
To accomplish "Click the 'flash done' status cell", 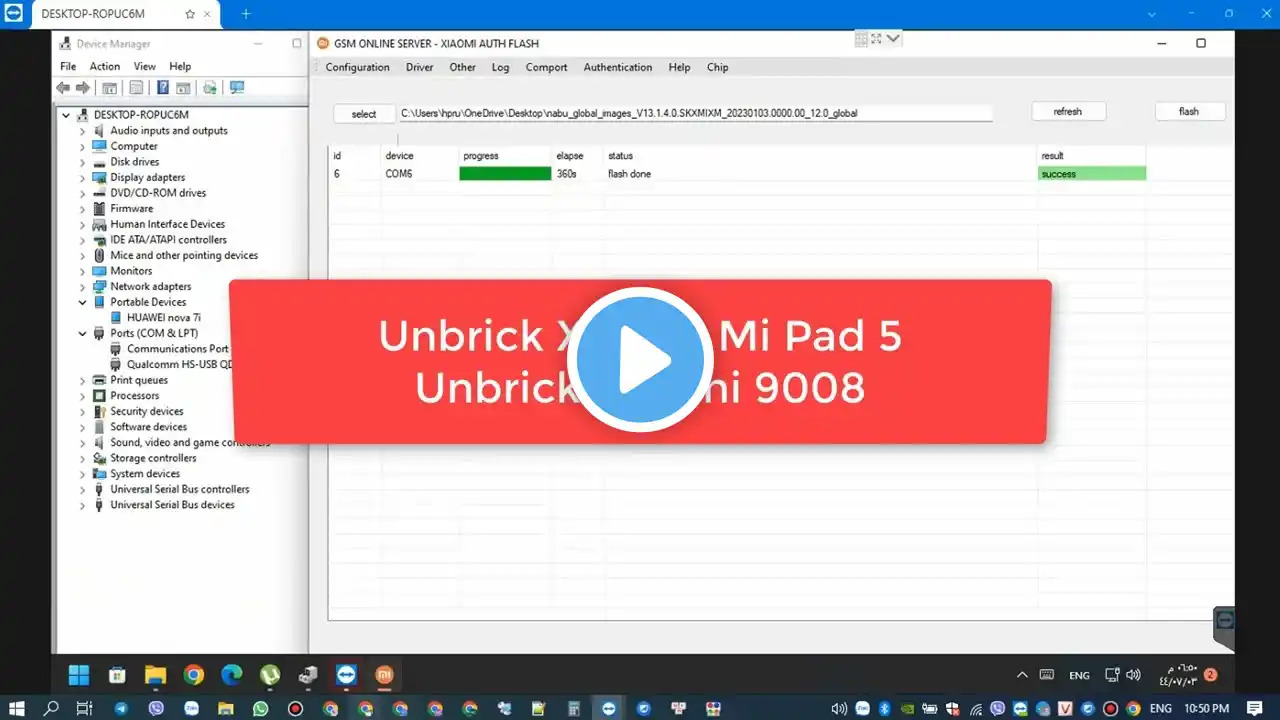I will [630, 174].
